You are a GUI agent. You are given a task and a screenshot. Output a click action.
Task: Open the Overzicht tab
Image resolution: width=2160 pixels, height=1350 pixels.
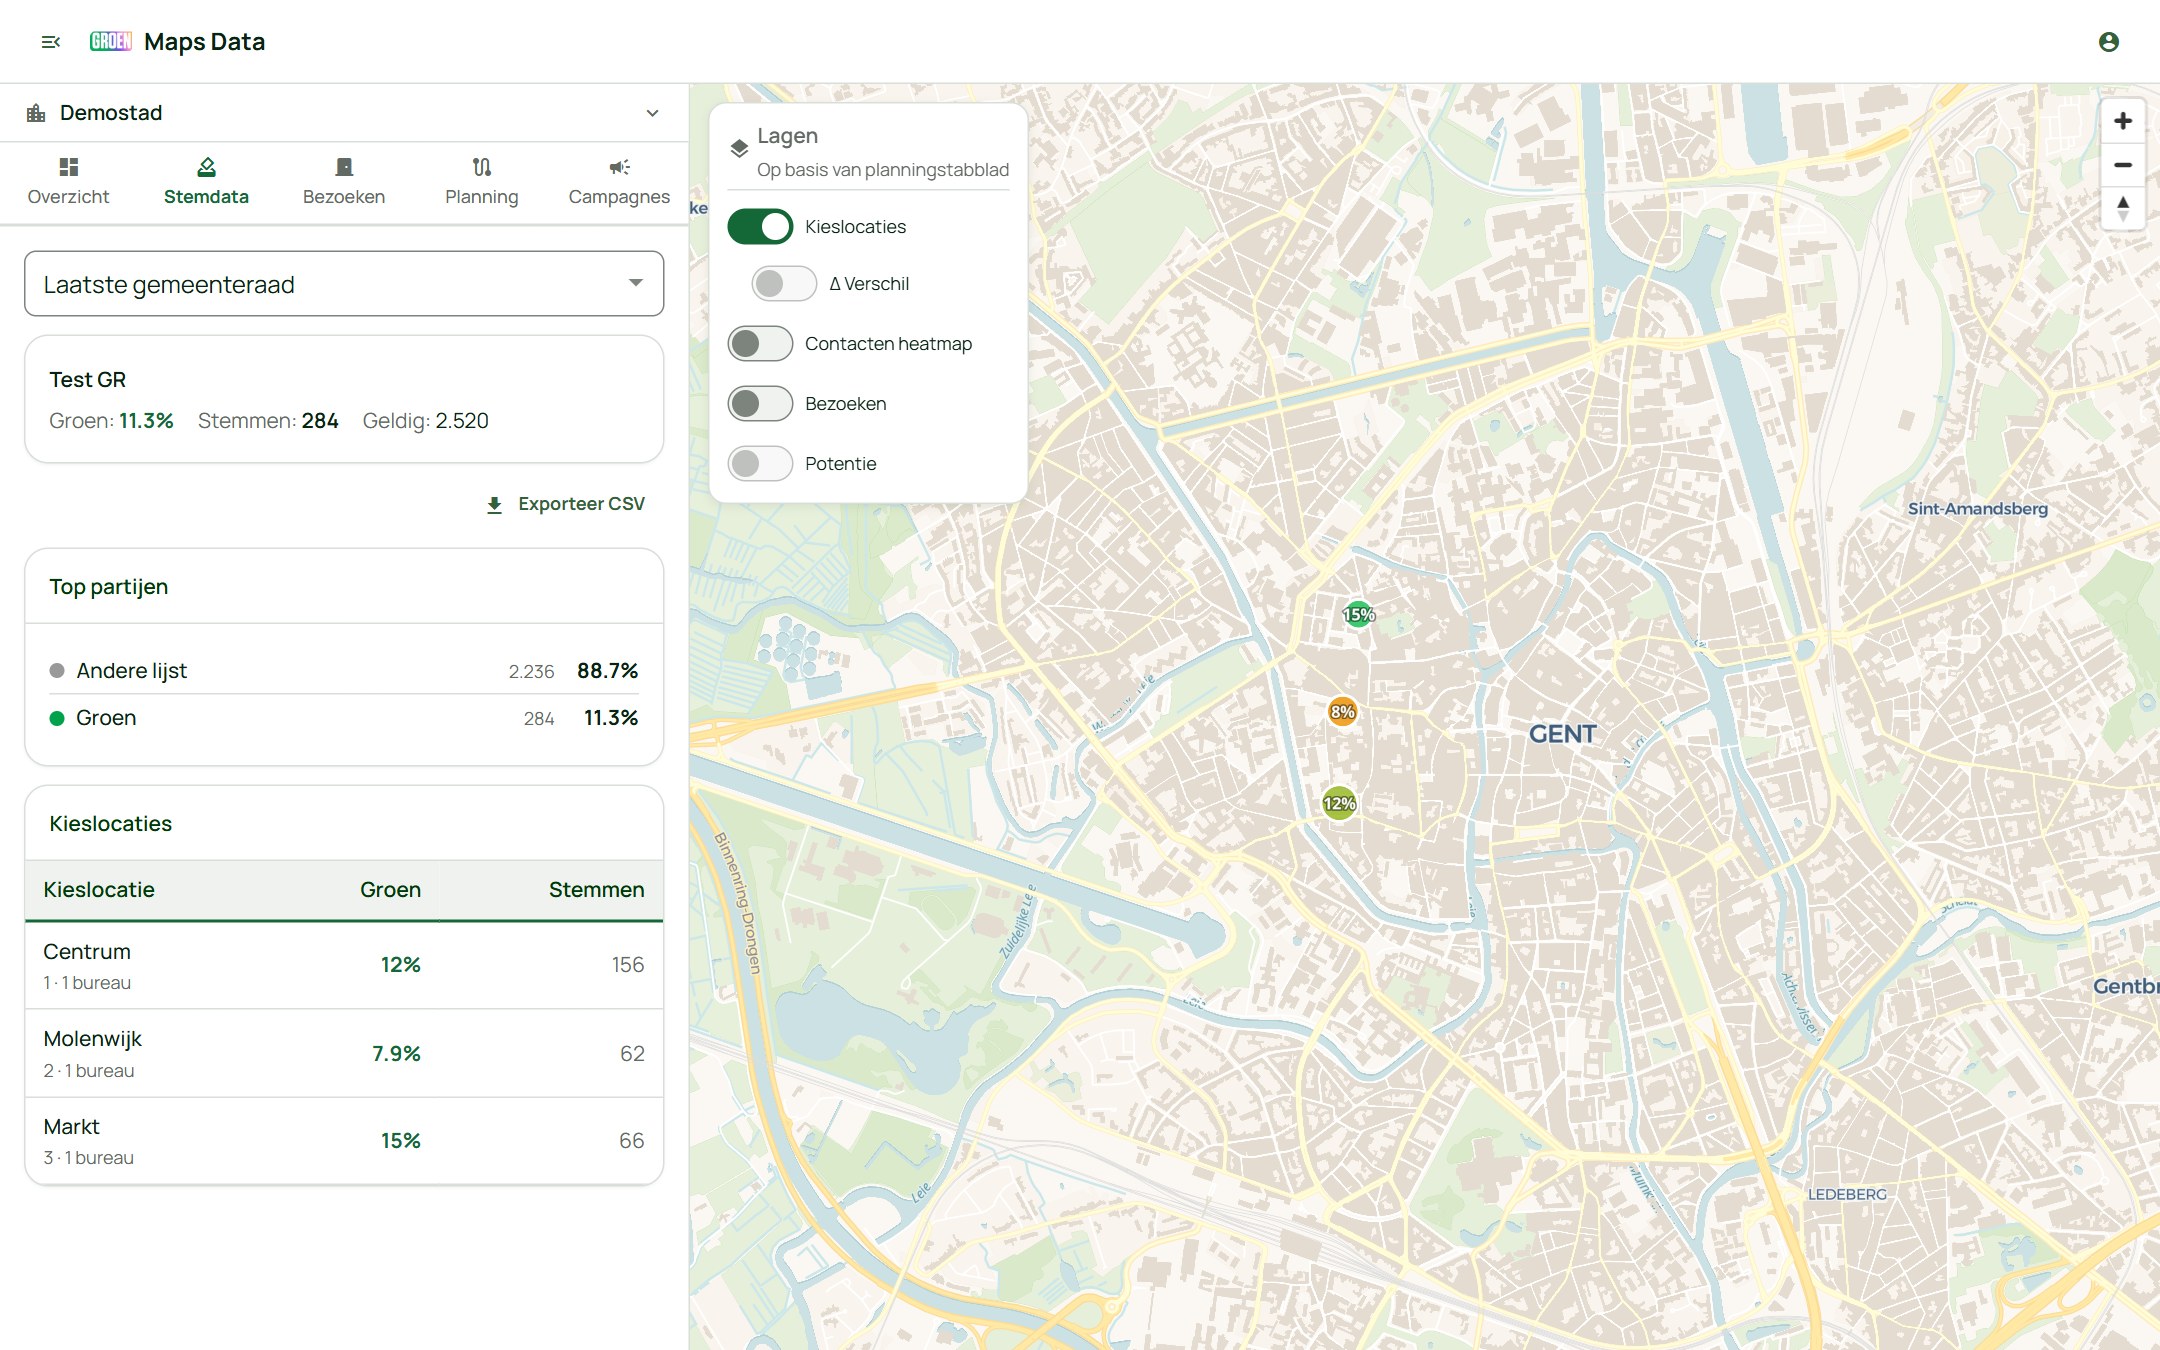pos(68,182)
